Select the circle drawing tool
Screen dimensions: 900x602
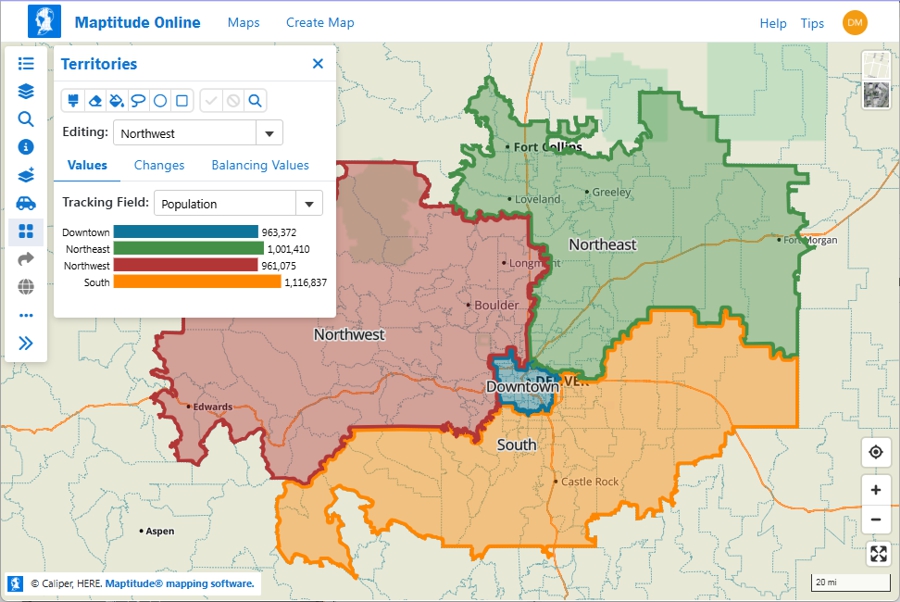pos(161,100)
